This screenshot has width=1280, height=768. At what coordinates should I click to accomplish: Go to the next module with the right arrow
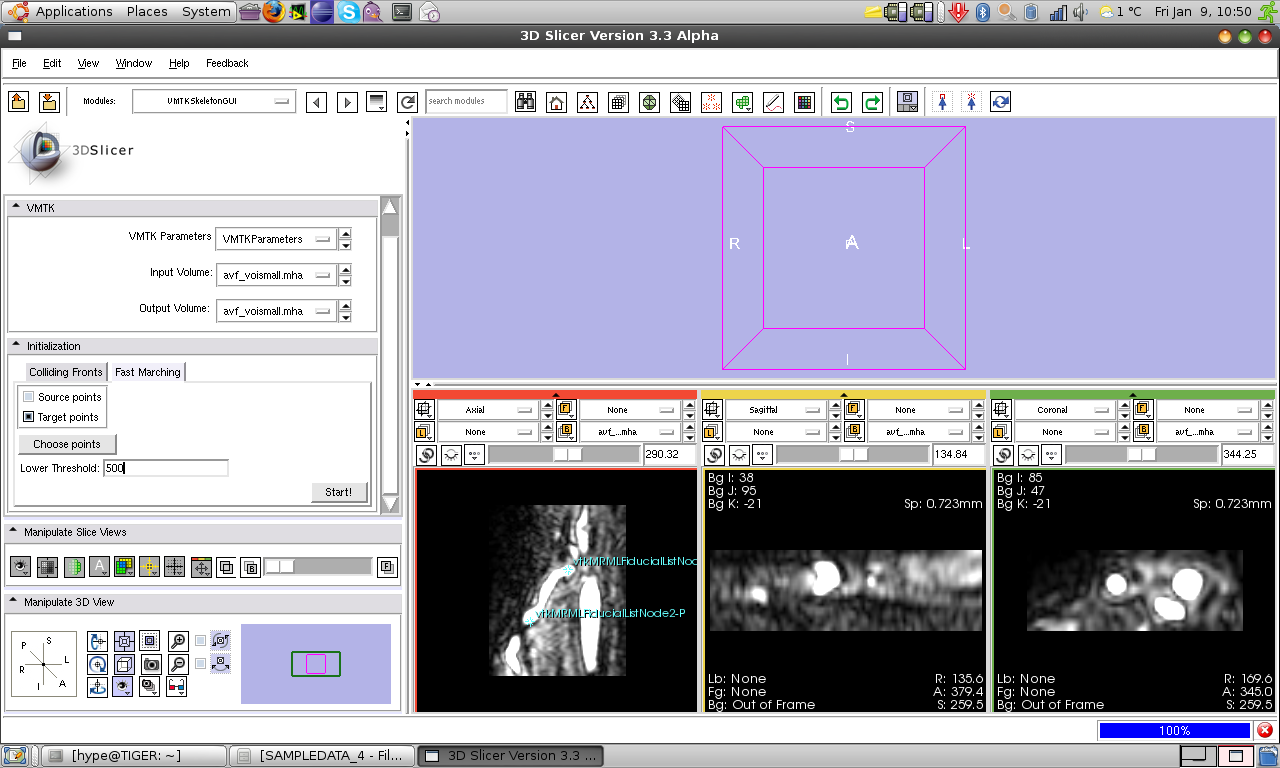347,102
